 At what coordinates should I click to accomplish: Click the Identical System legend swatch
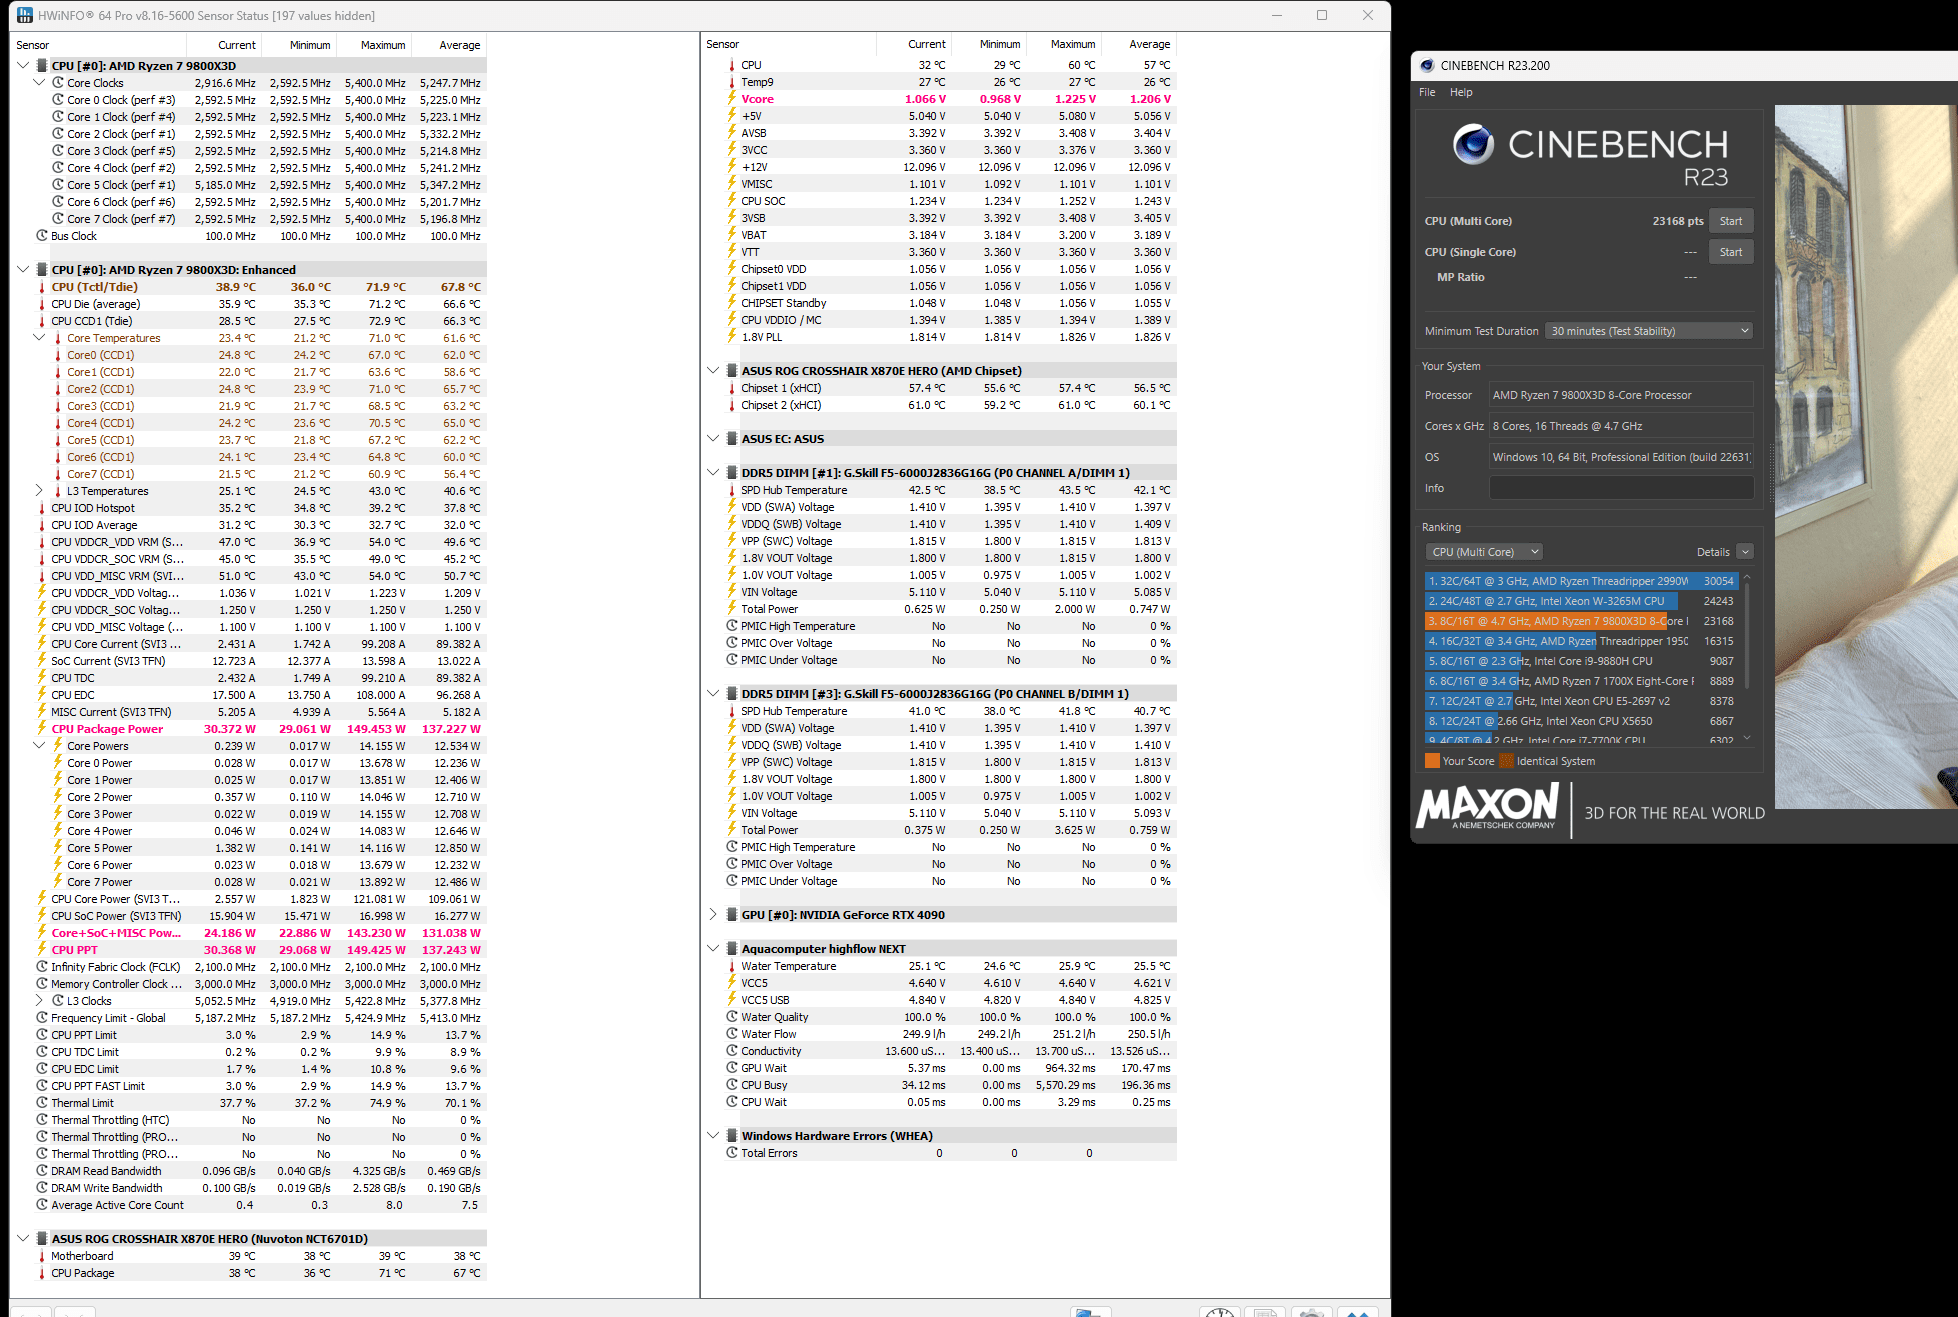[x=1506, y=761]
